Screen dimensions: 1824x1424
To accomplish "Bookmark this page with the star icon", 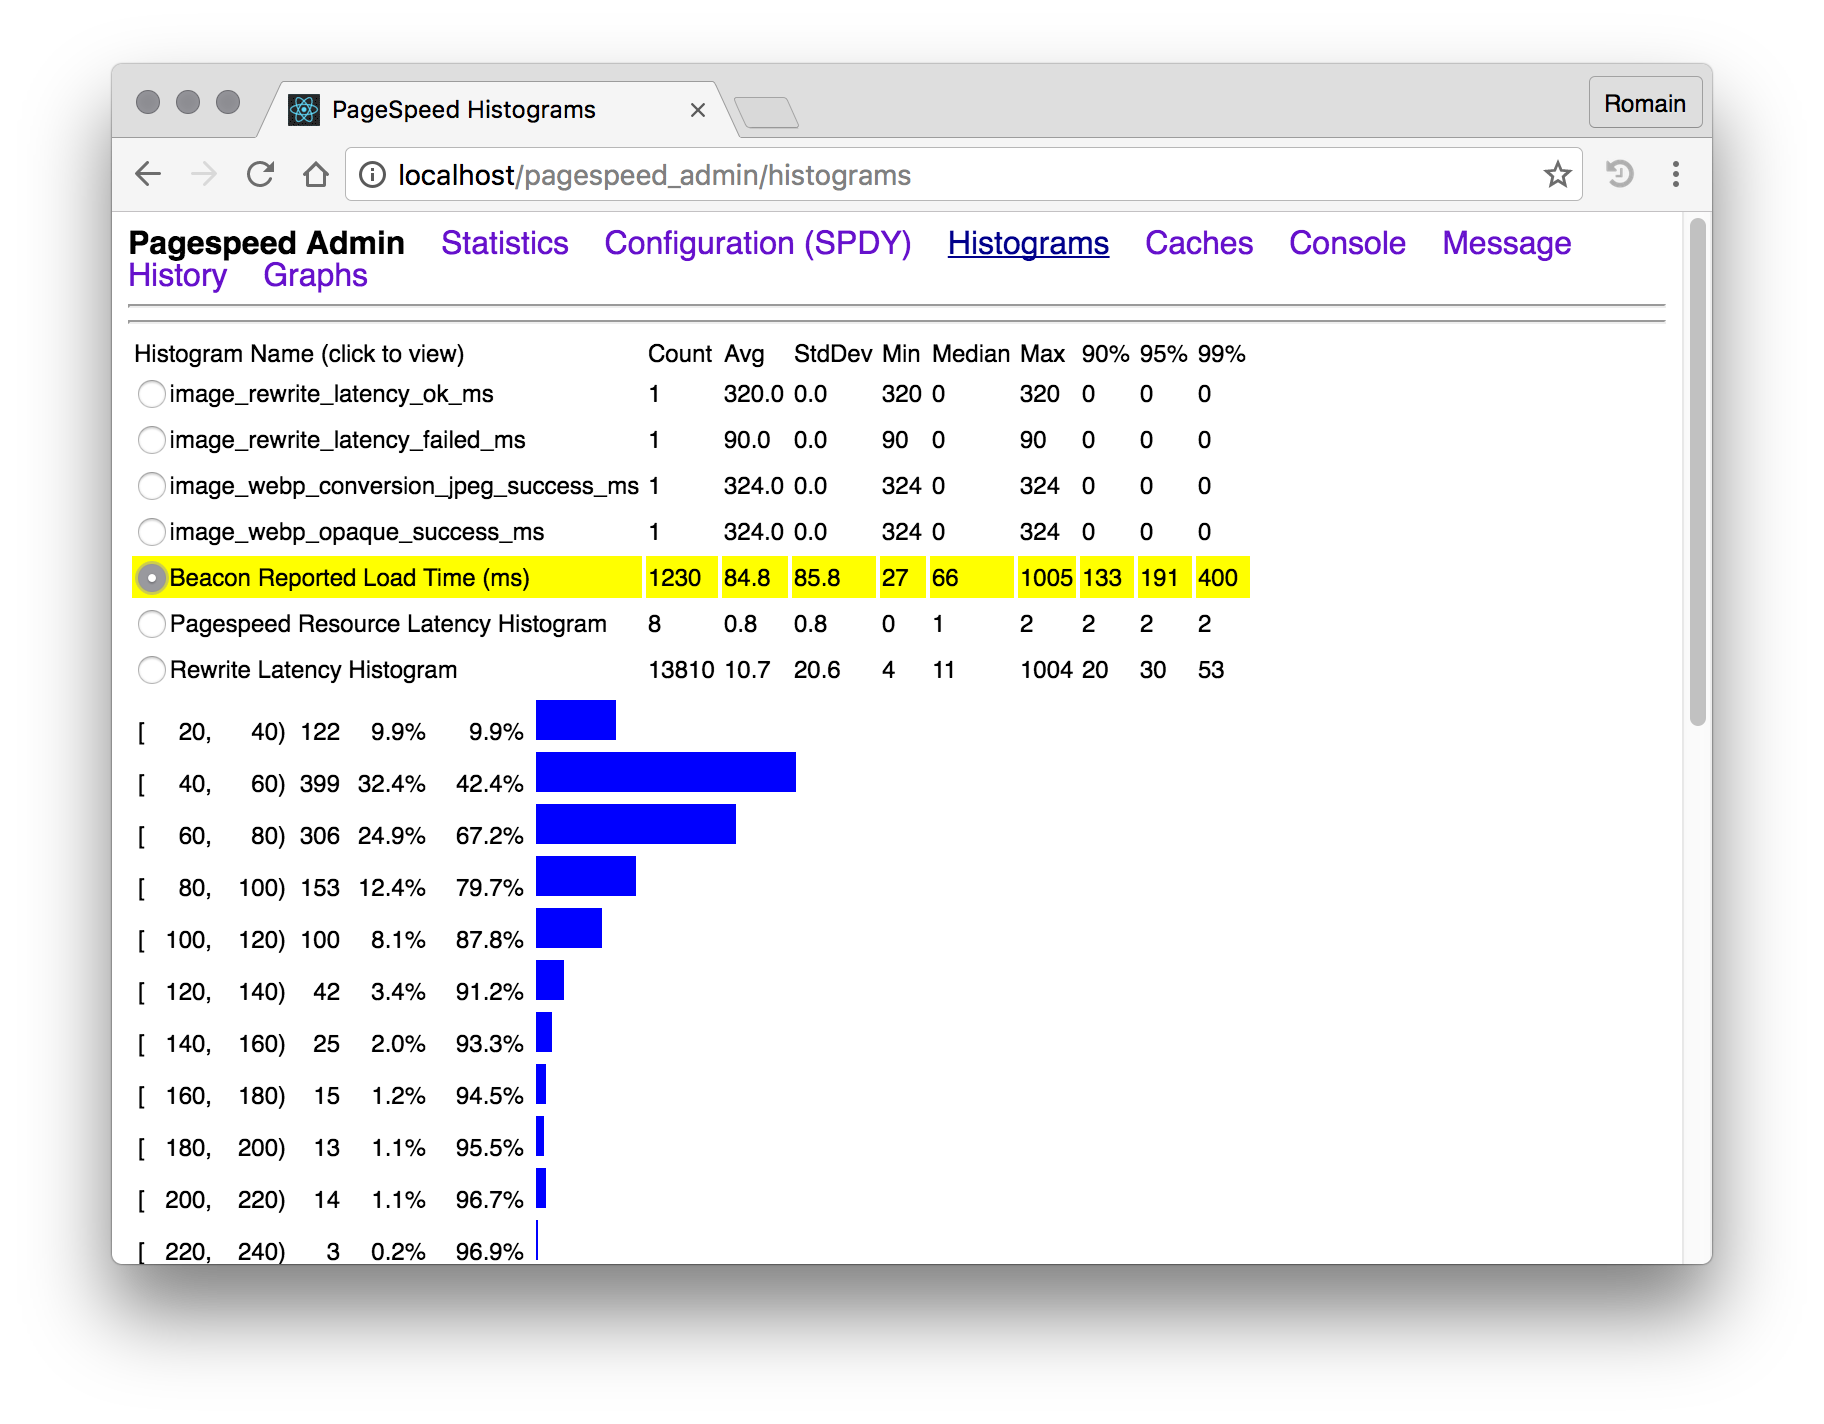I will pyautogui.click(x=1557, y=174).
